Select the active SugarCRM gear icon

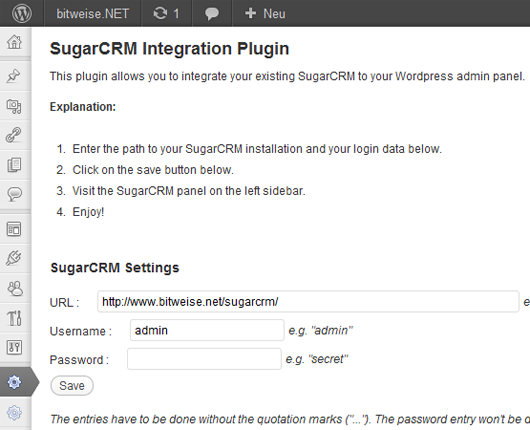tap(14, 382)
